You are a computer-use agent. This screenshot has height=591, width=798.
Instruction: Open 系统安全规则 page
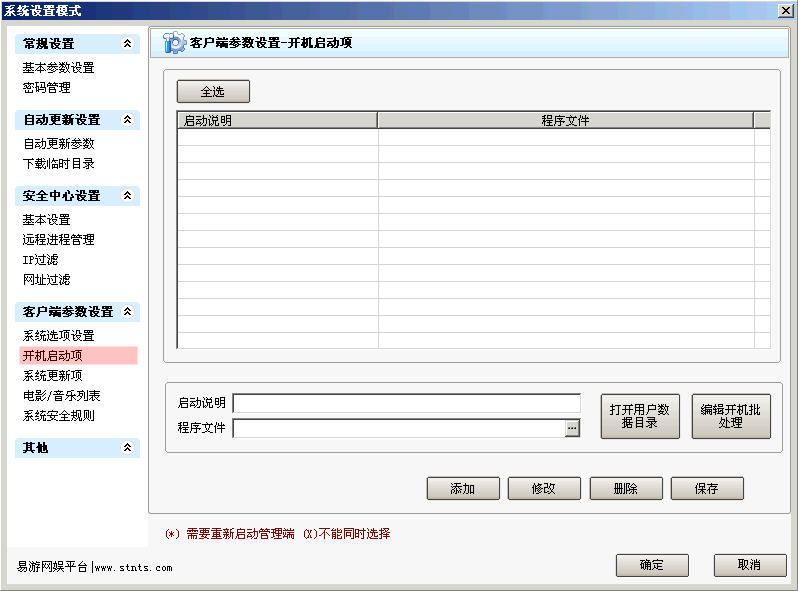click(x=59, y=415)
